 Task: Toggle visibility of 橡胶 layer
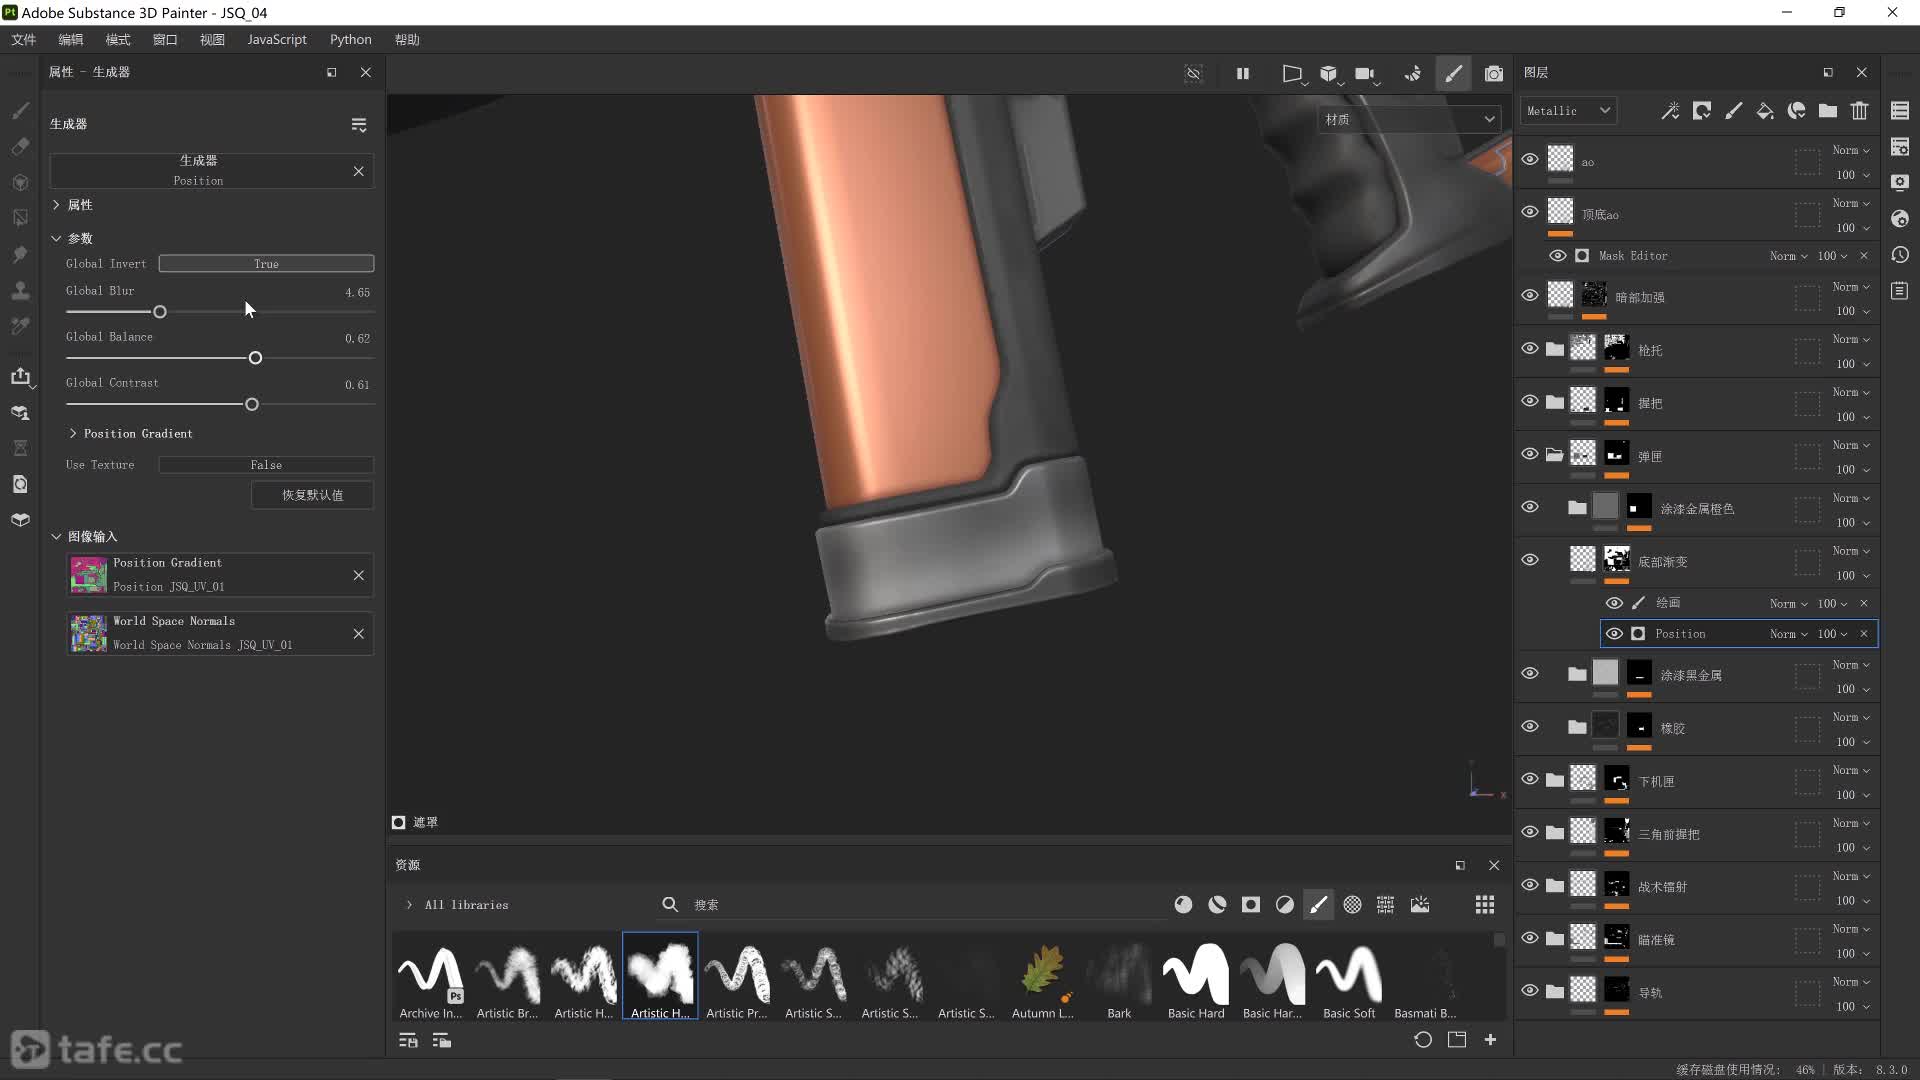click(1530, 726)
